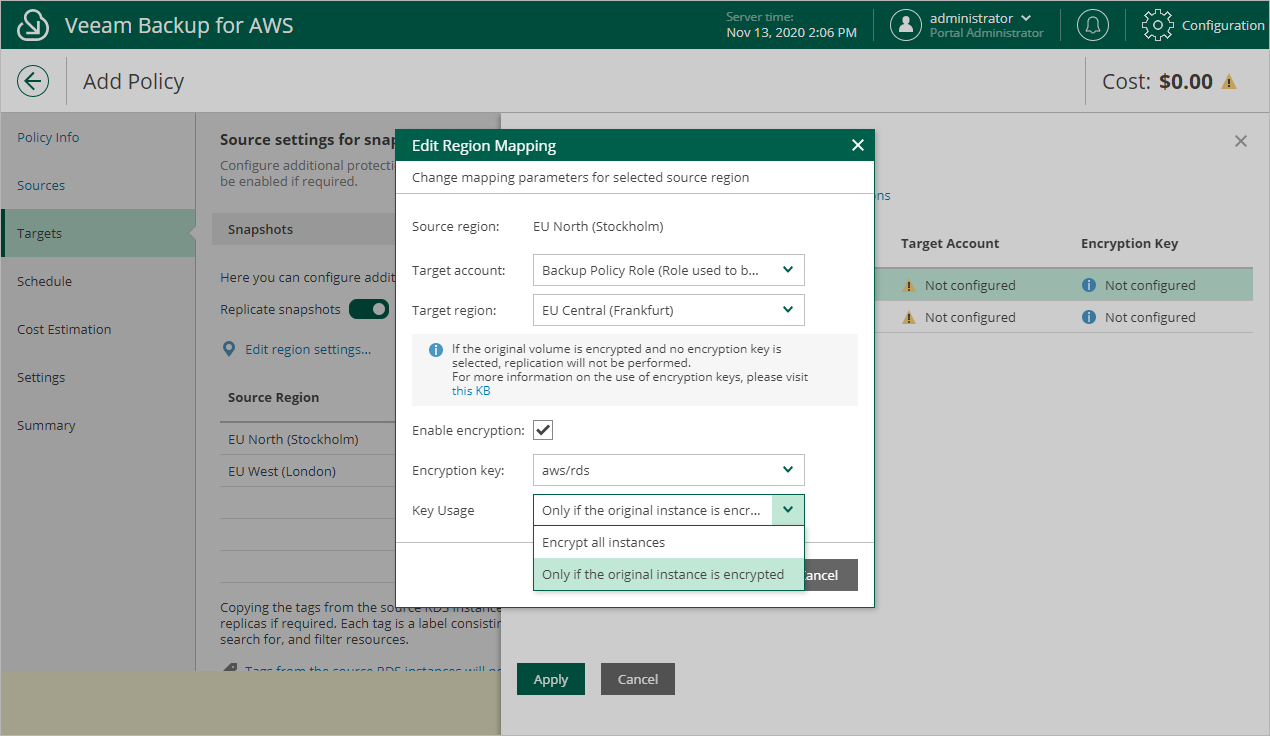Close the Edit Region Mapping dialog
The height and width of the screenshot is (736, 1270).
click(x=857, y=145)
